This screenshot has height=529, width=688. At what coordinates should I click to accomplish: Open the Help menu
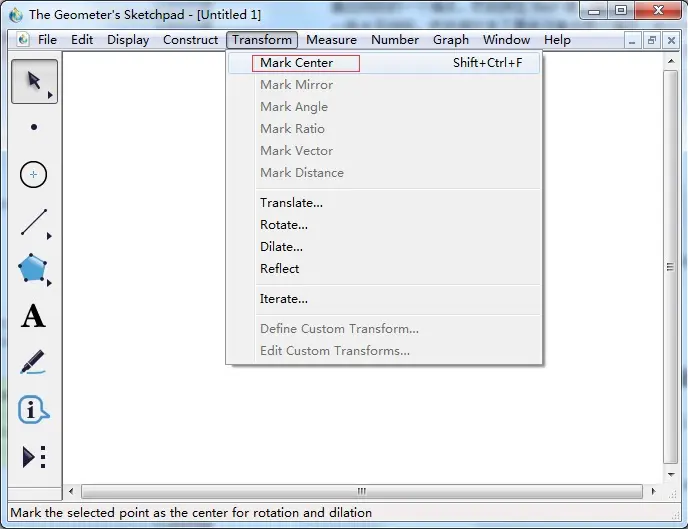557,40
